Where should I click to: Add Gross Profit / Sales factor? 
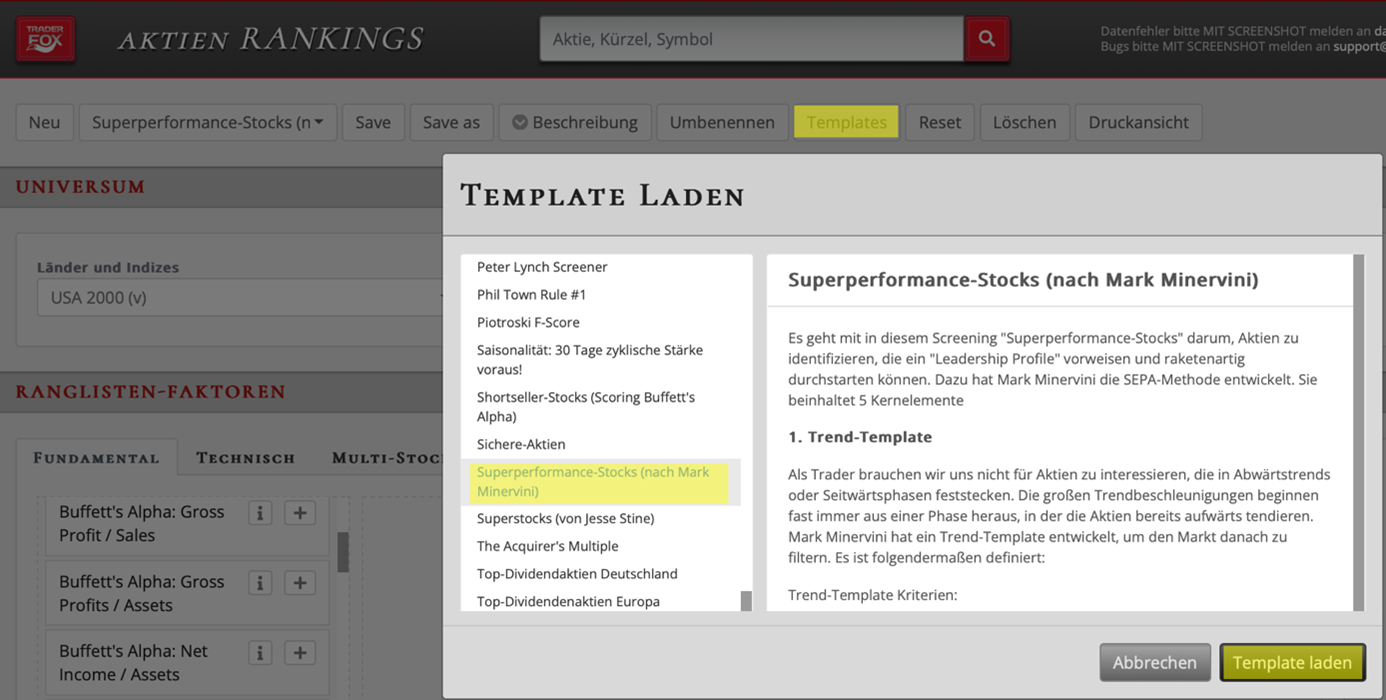pos(300,513)
